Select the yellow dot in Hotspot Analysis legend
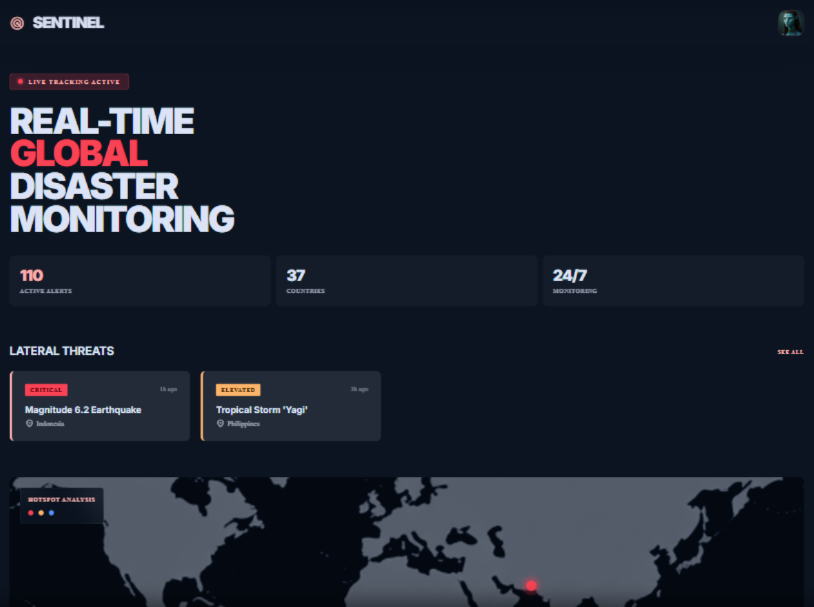Screen dimensions: 814x607 (41, 513)
